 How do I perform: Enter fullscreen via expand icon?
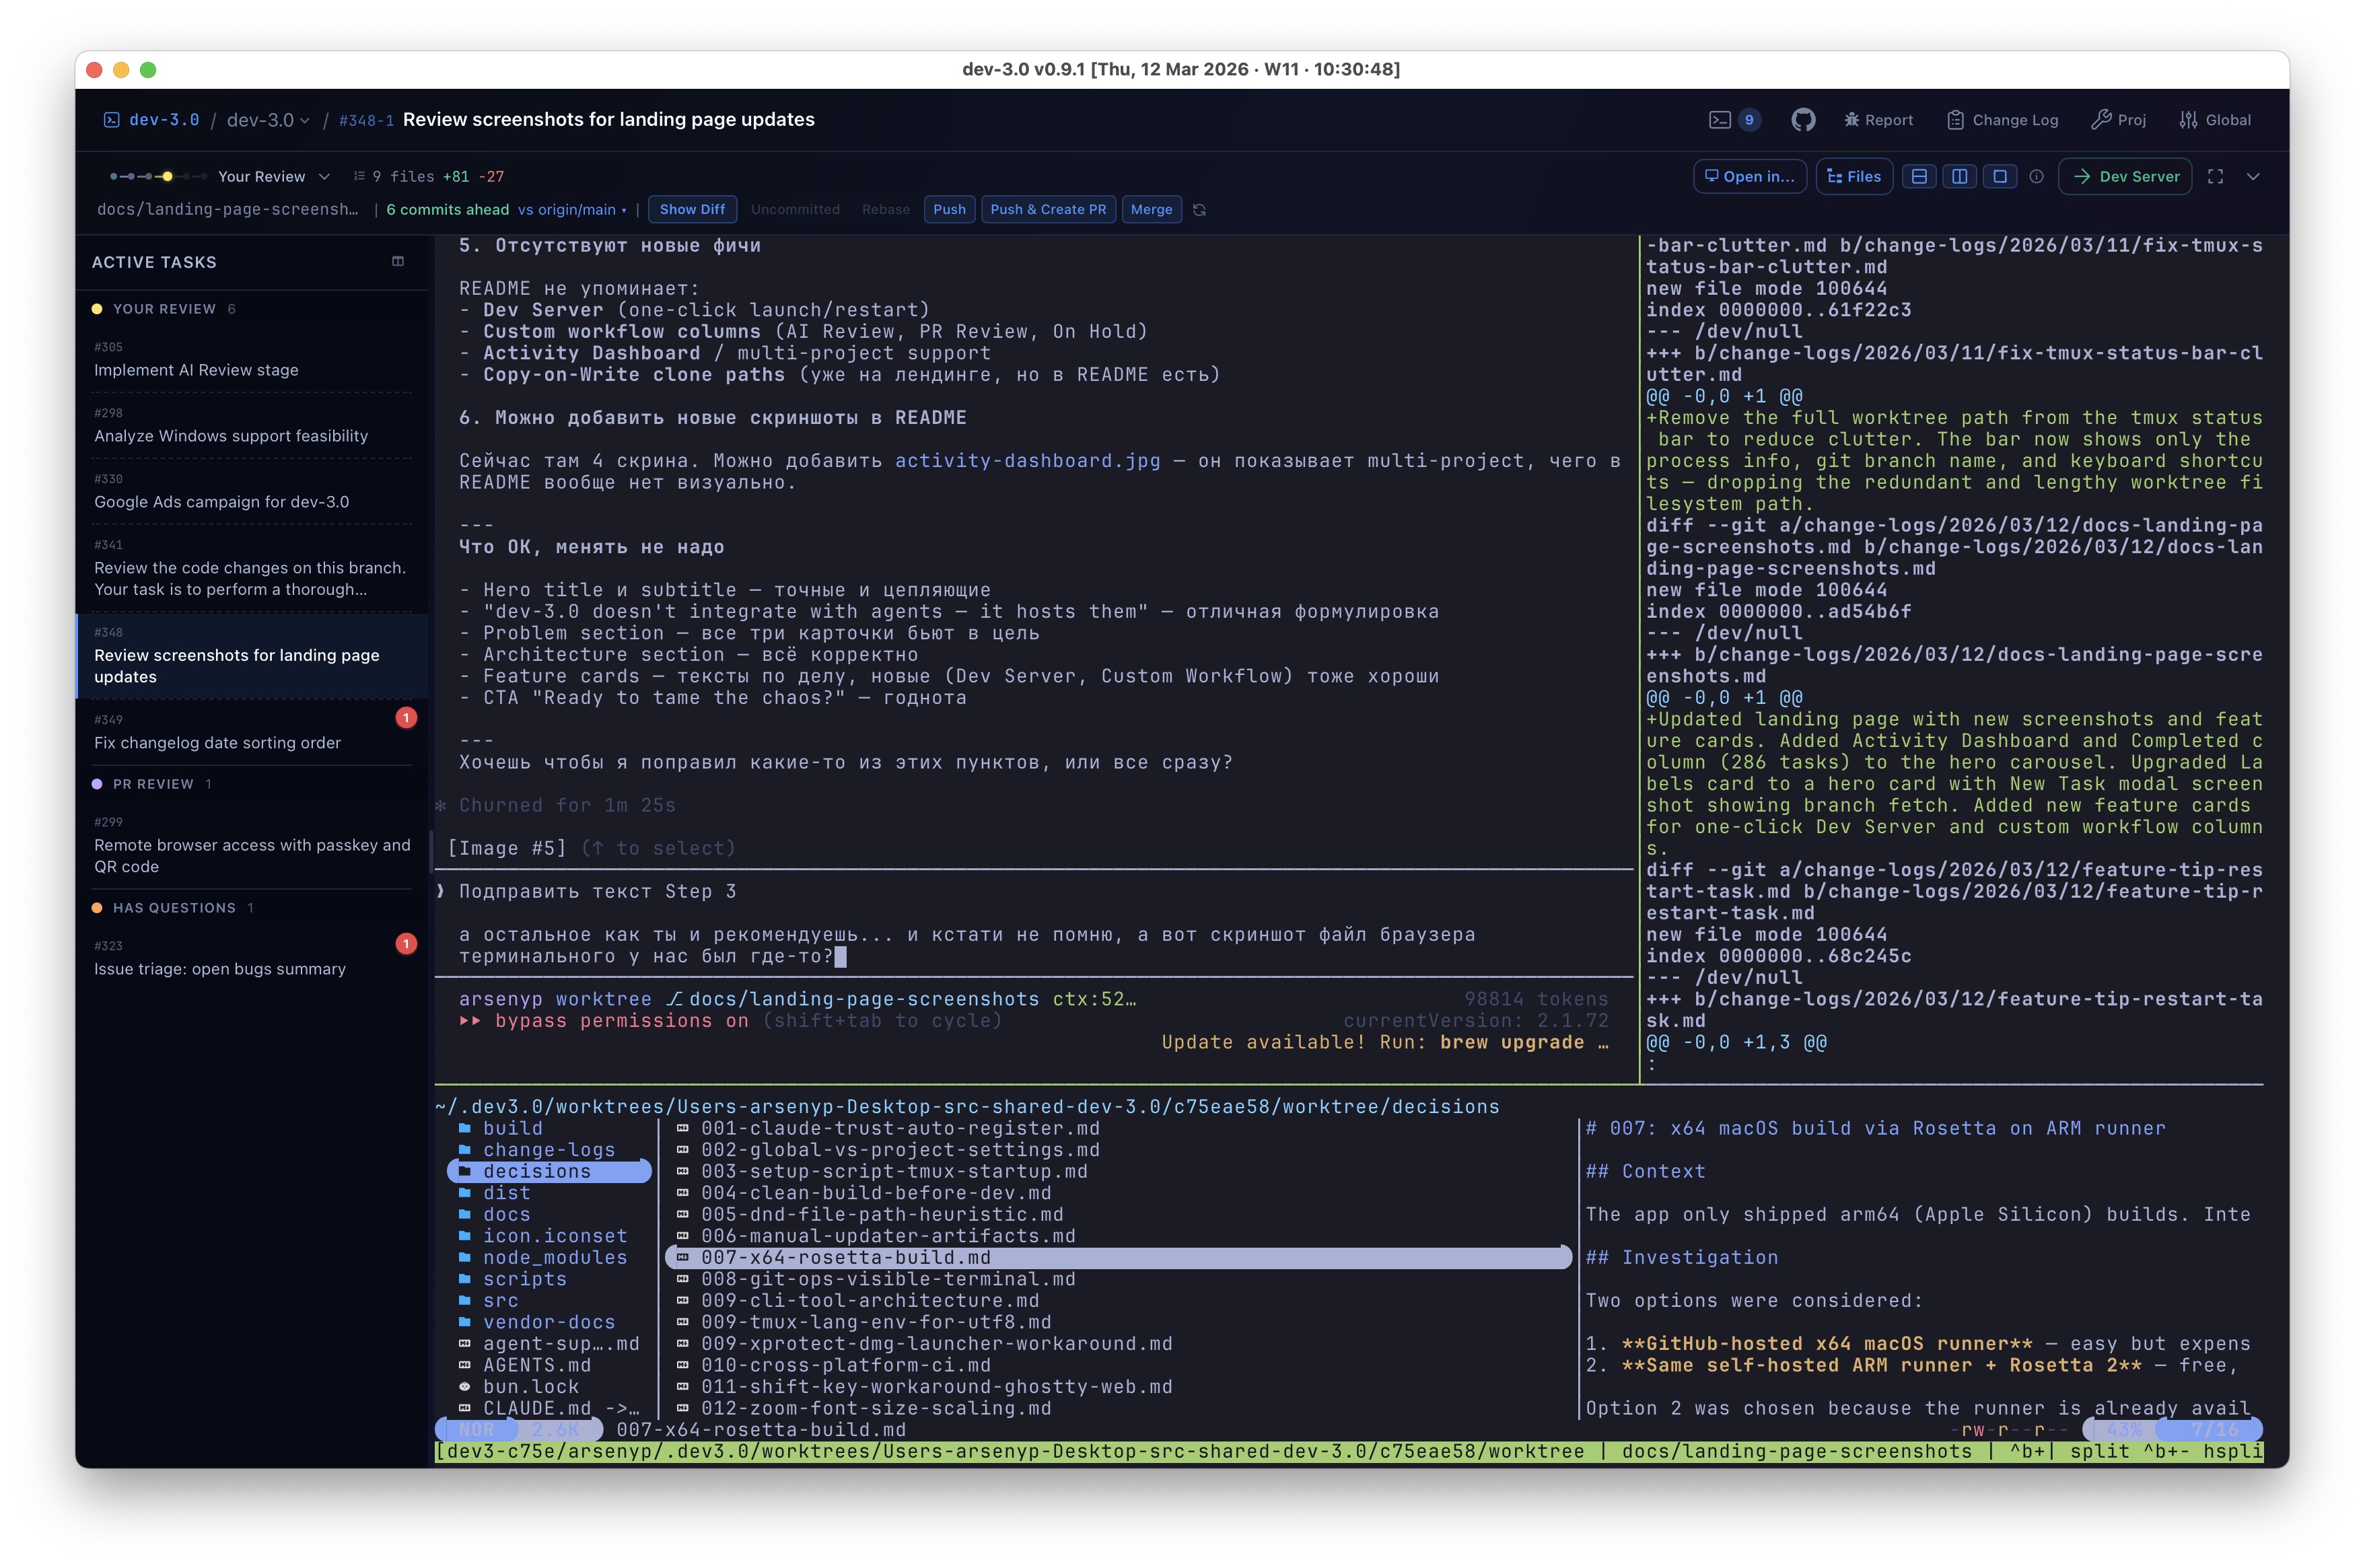tap(2216, 176)
